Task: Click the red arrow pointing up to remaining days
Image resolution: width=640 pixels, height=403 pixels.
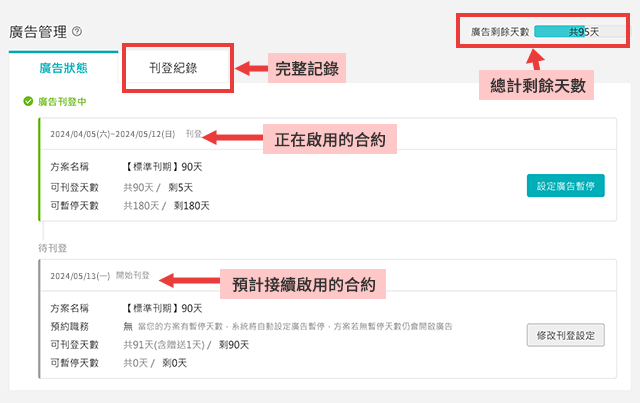Action: coord(536,60)
